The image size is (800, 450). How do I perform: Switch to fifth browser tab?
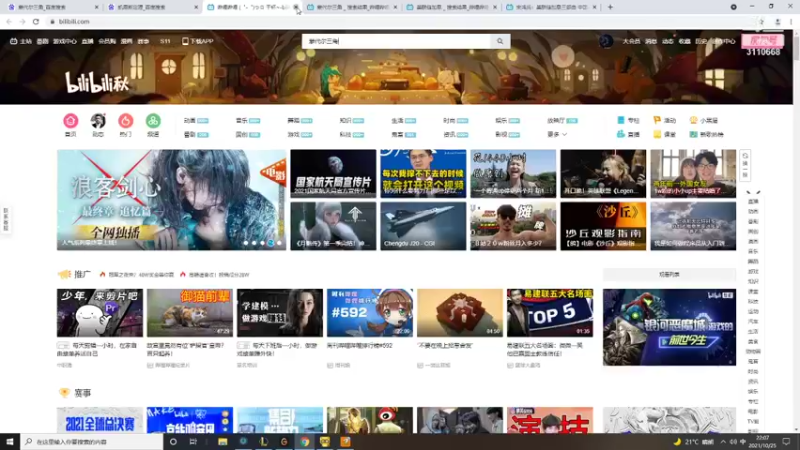coord(451,7)
